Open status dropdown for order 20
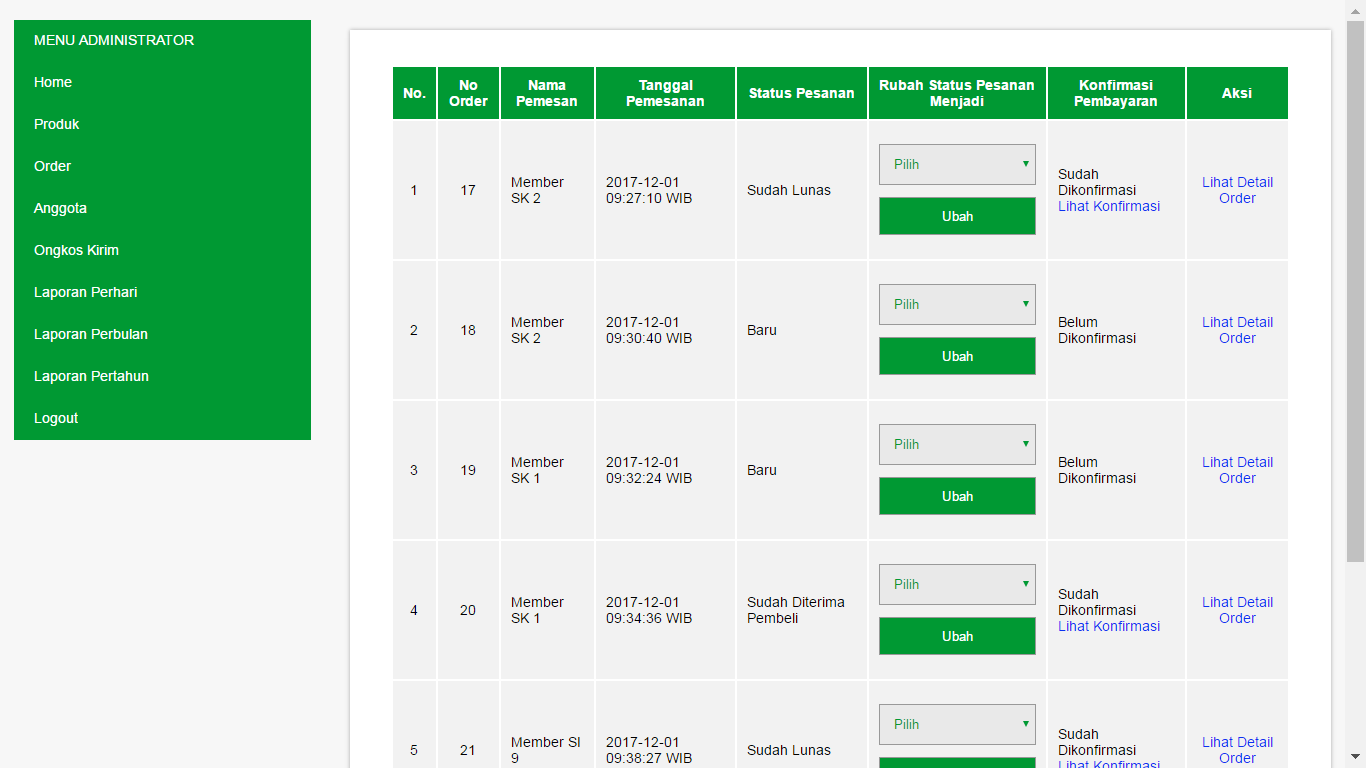The image size is (1366, 768). (x=957, y=584)
